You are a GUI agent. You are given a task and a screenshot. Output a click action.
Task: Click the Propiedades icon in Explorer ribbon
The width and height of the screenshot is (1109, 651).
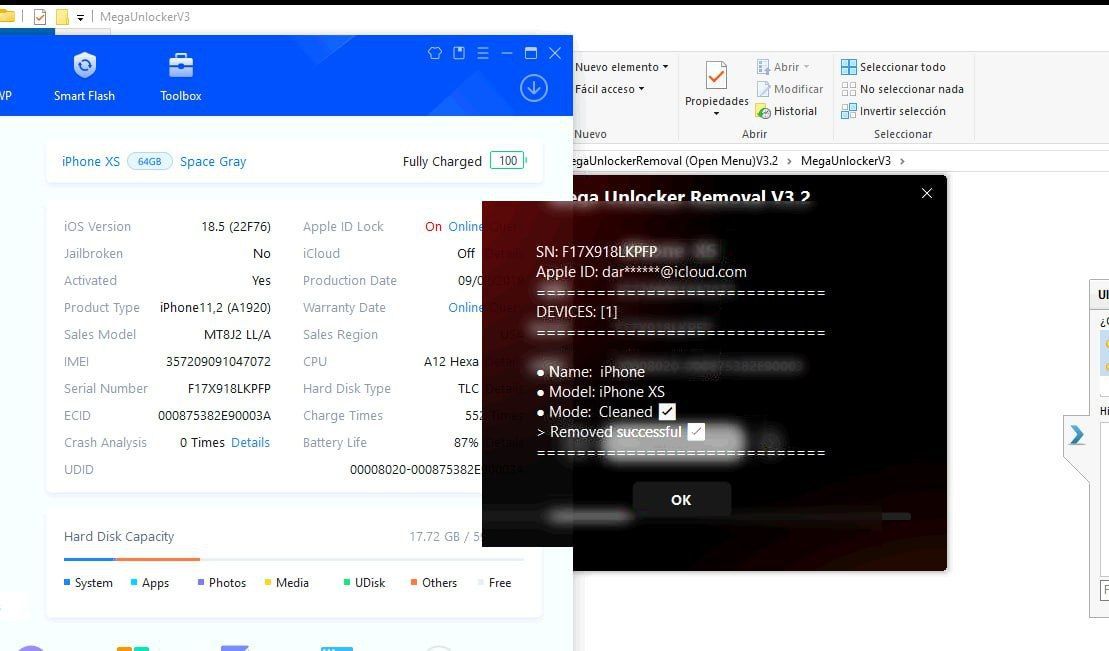pyautogui.click(x=716, y=76)
